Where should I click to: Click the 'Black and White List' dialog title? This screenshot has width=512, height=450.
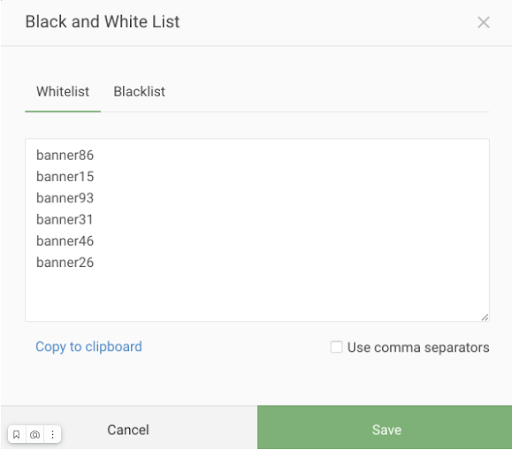point(102,22)
